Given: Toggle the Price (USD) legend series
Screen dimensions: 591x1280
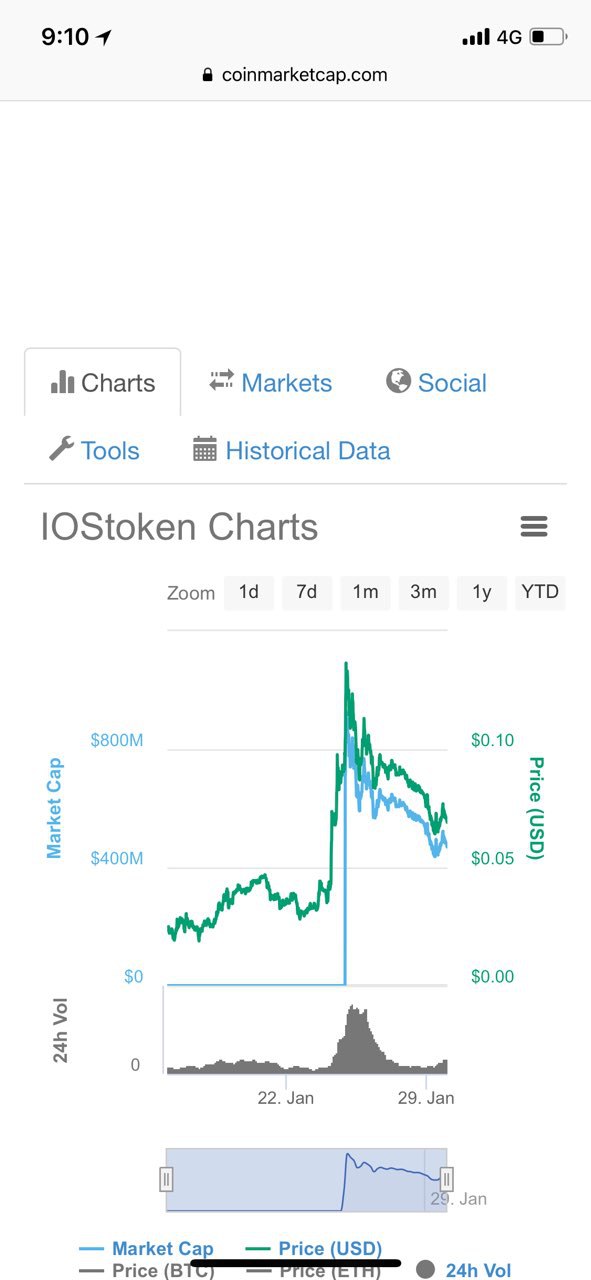Looking at the screenshot, I should (314, 1248).
